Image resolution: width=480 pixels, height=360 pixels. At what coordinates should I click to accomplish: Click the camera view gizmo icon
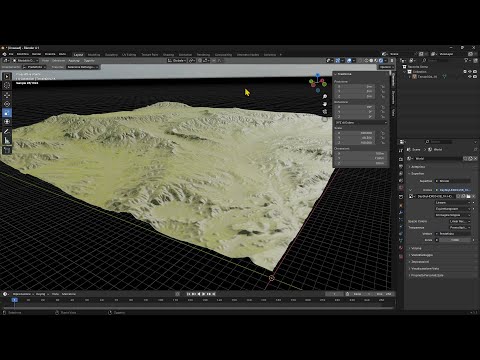[325, 112]
